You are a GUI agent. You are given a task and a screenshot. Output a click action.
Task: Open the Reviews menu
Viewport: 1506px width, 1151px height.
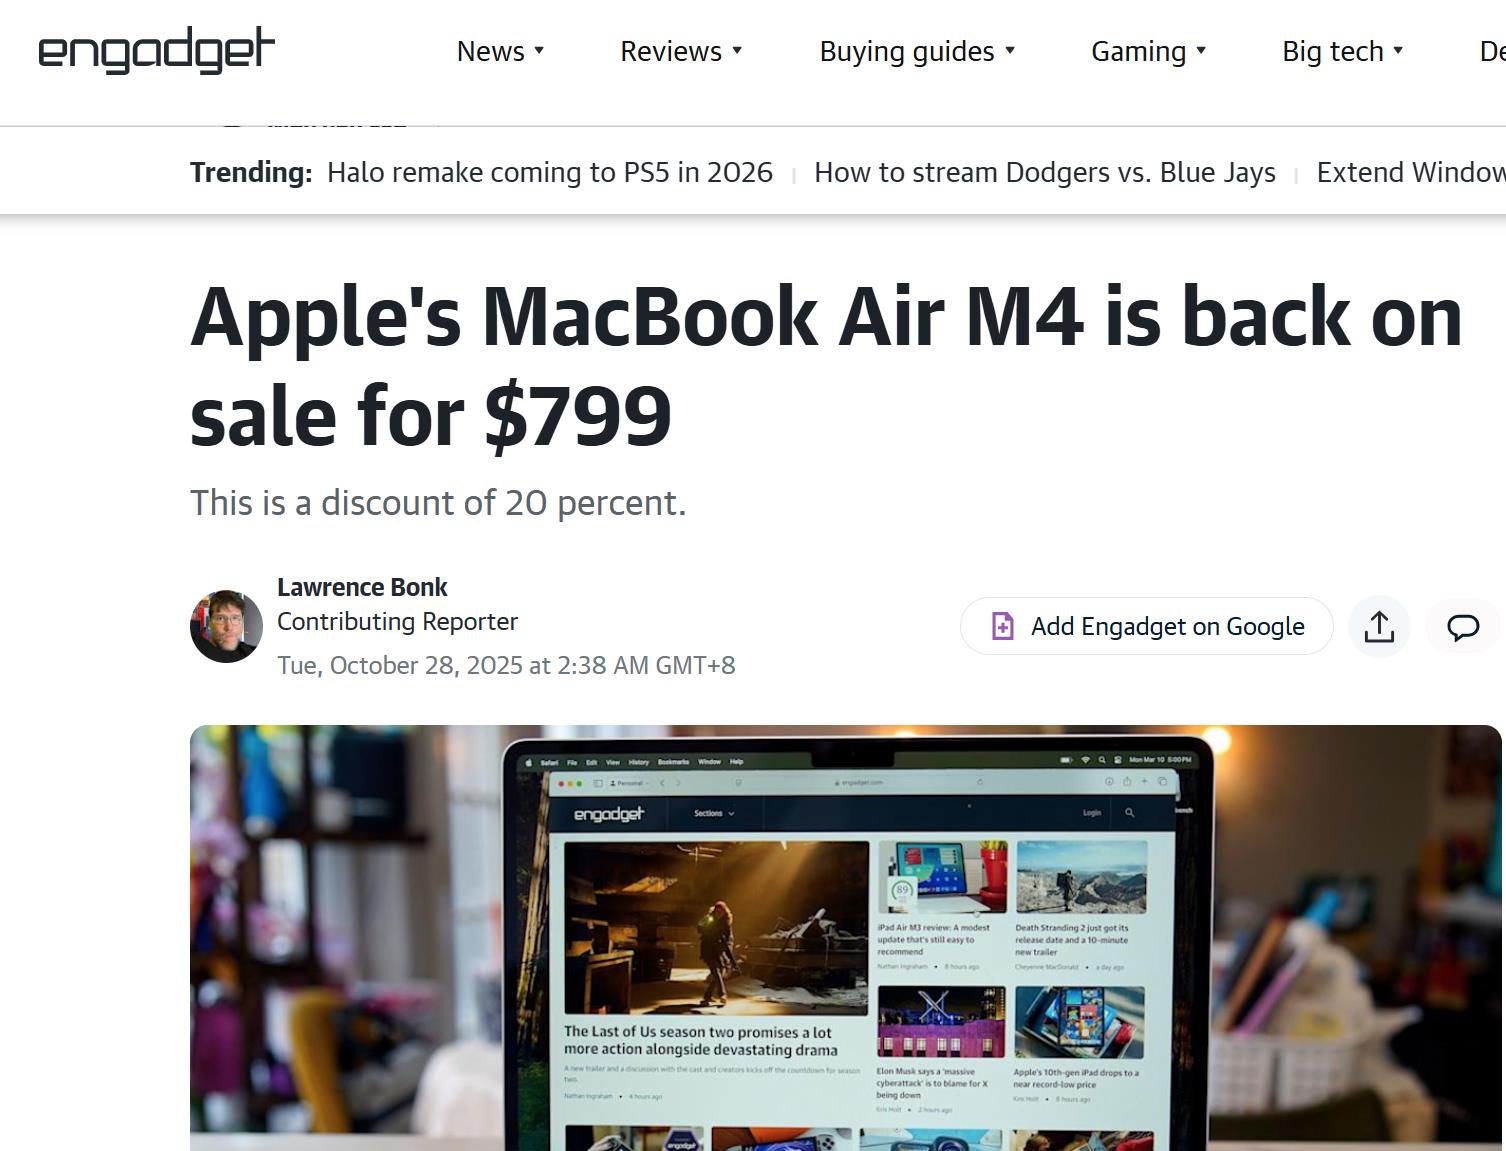point(671,51)
